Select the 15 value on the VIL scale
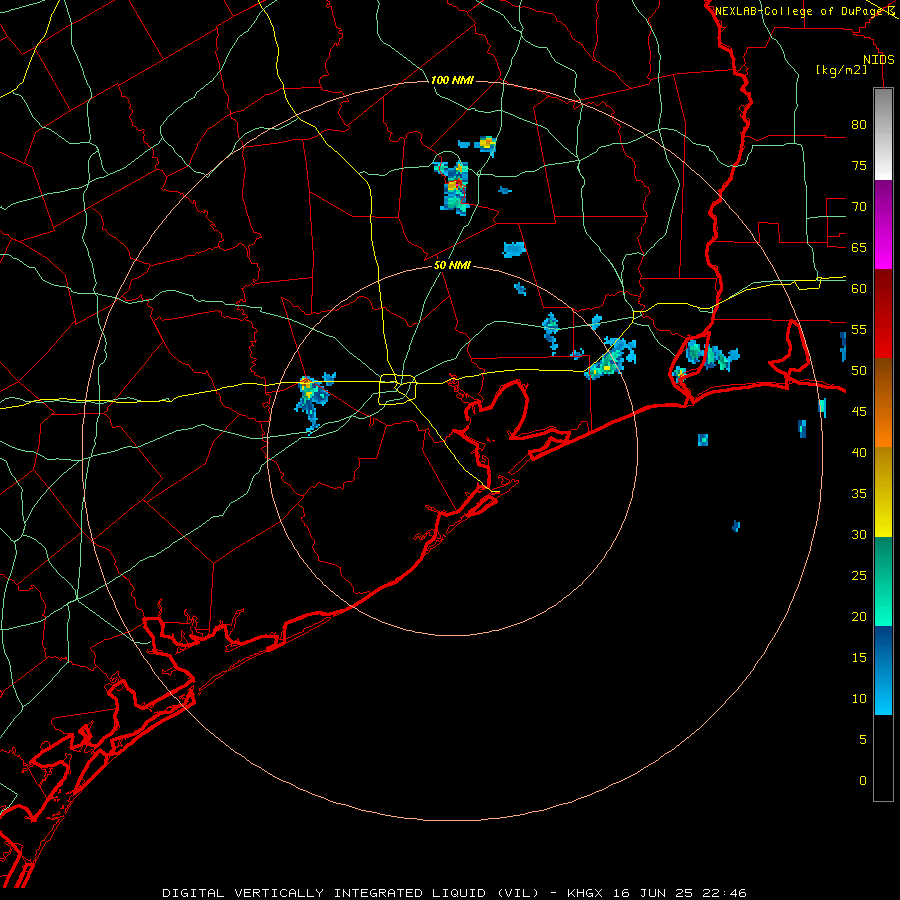Viewport: 900px width, 900px height. click(859, 658)
